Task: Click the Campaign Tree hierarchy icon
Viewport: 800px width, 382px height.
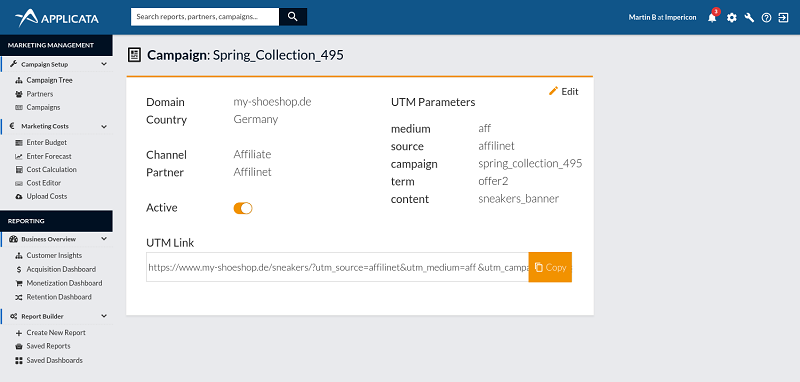Action: tap(19, 81)
